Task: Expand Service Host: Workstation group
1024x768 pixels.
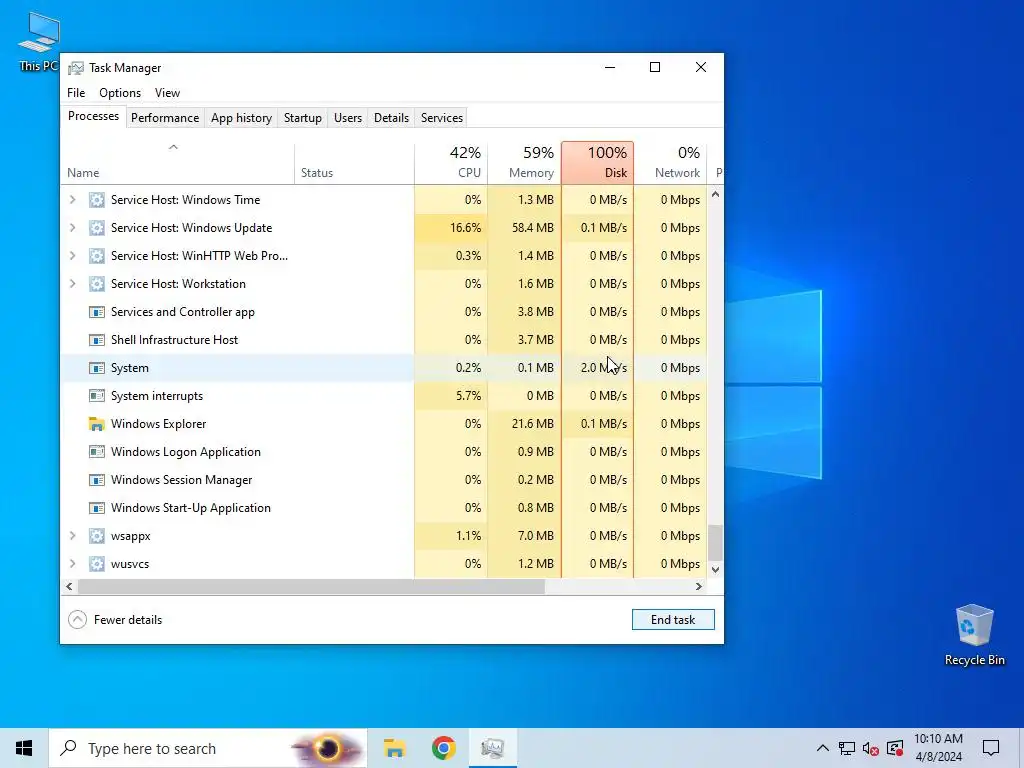Action: point(72,284)
